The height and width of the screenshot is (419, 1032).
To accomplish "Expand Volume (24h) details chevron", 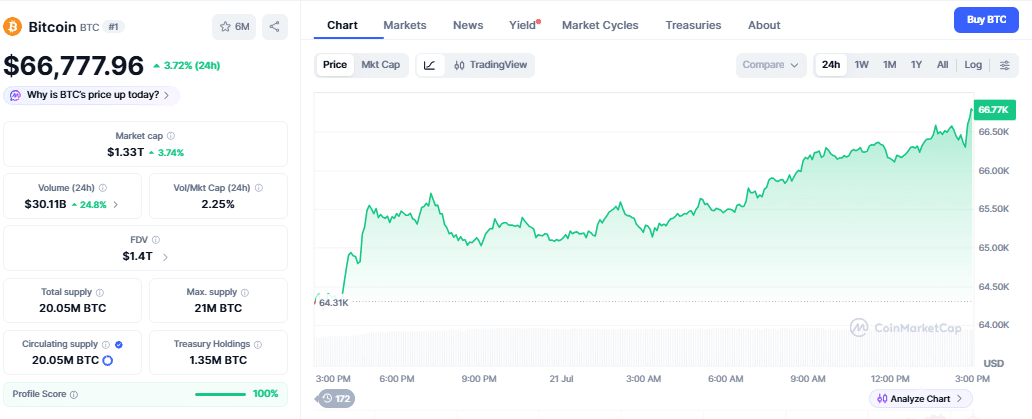I will pos(116,205).
